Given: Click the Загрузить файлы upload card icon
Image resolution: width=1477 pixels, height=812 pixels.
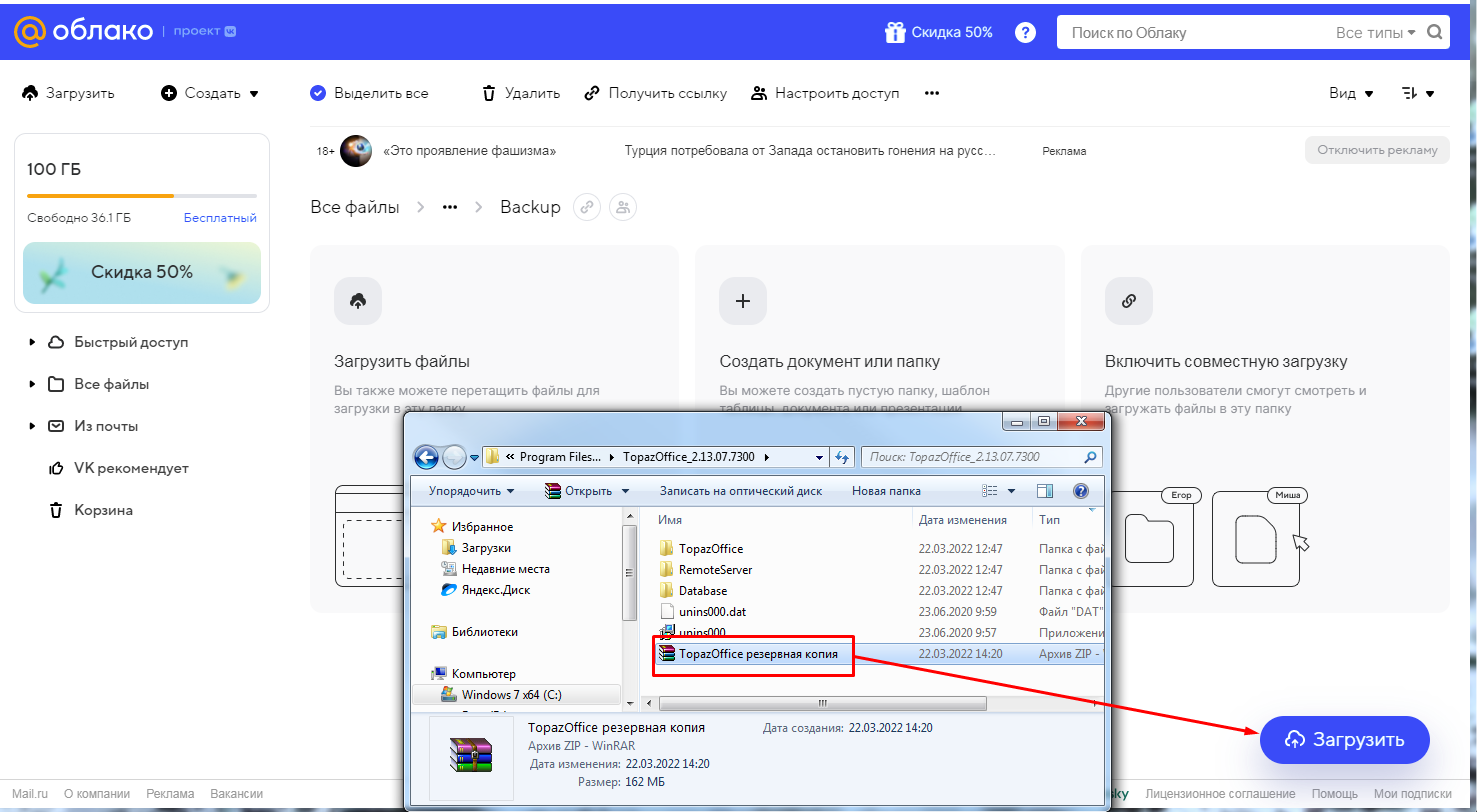Looking at the screenshot, I should (x=358, y=301).
